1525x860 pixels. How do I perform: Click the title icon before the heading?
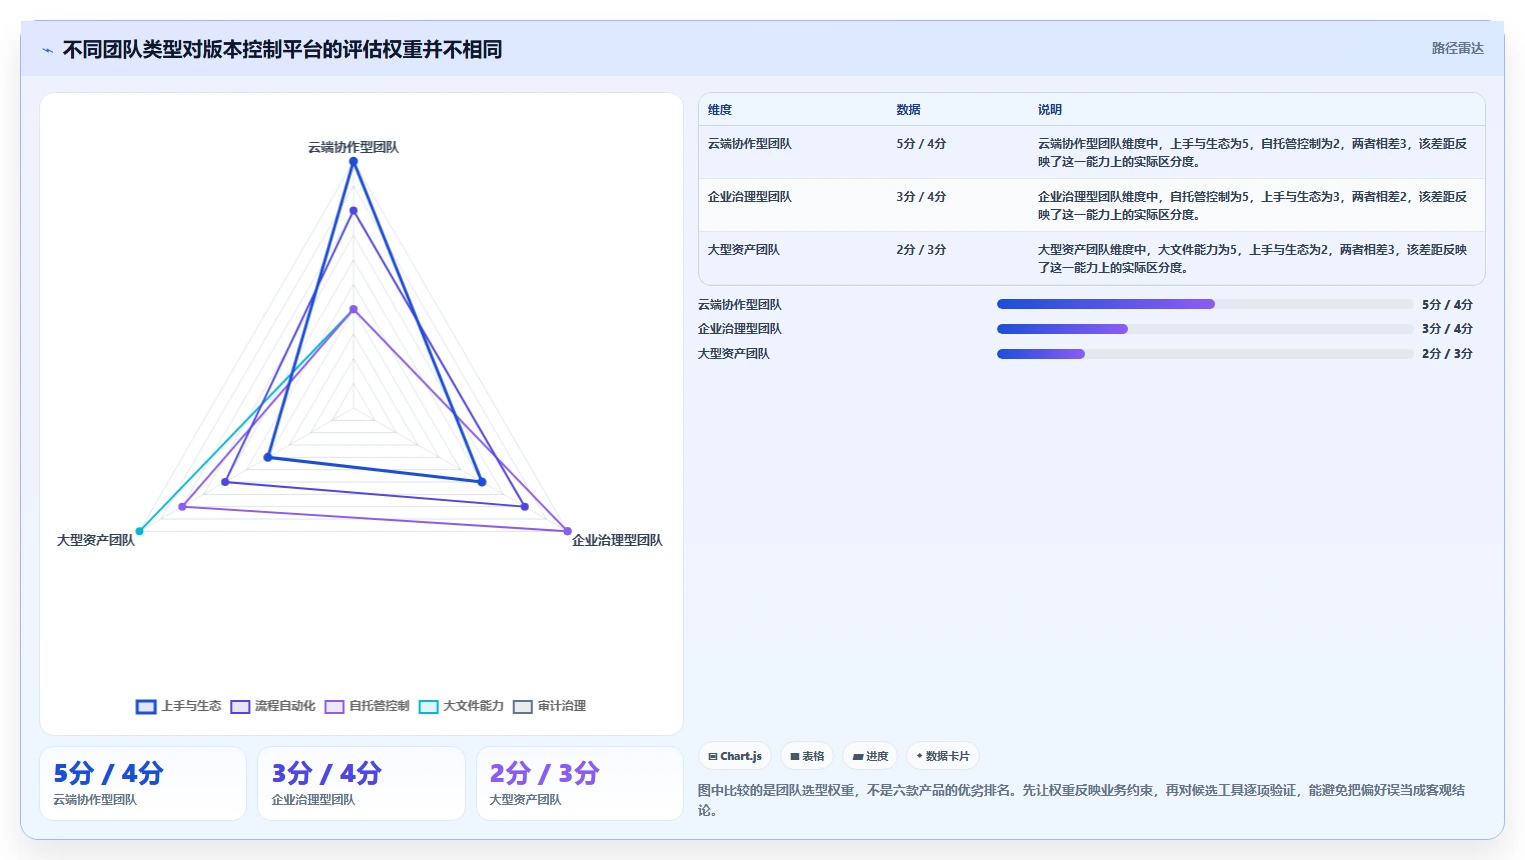tap(47, 50)
